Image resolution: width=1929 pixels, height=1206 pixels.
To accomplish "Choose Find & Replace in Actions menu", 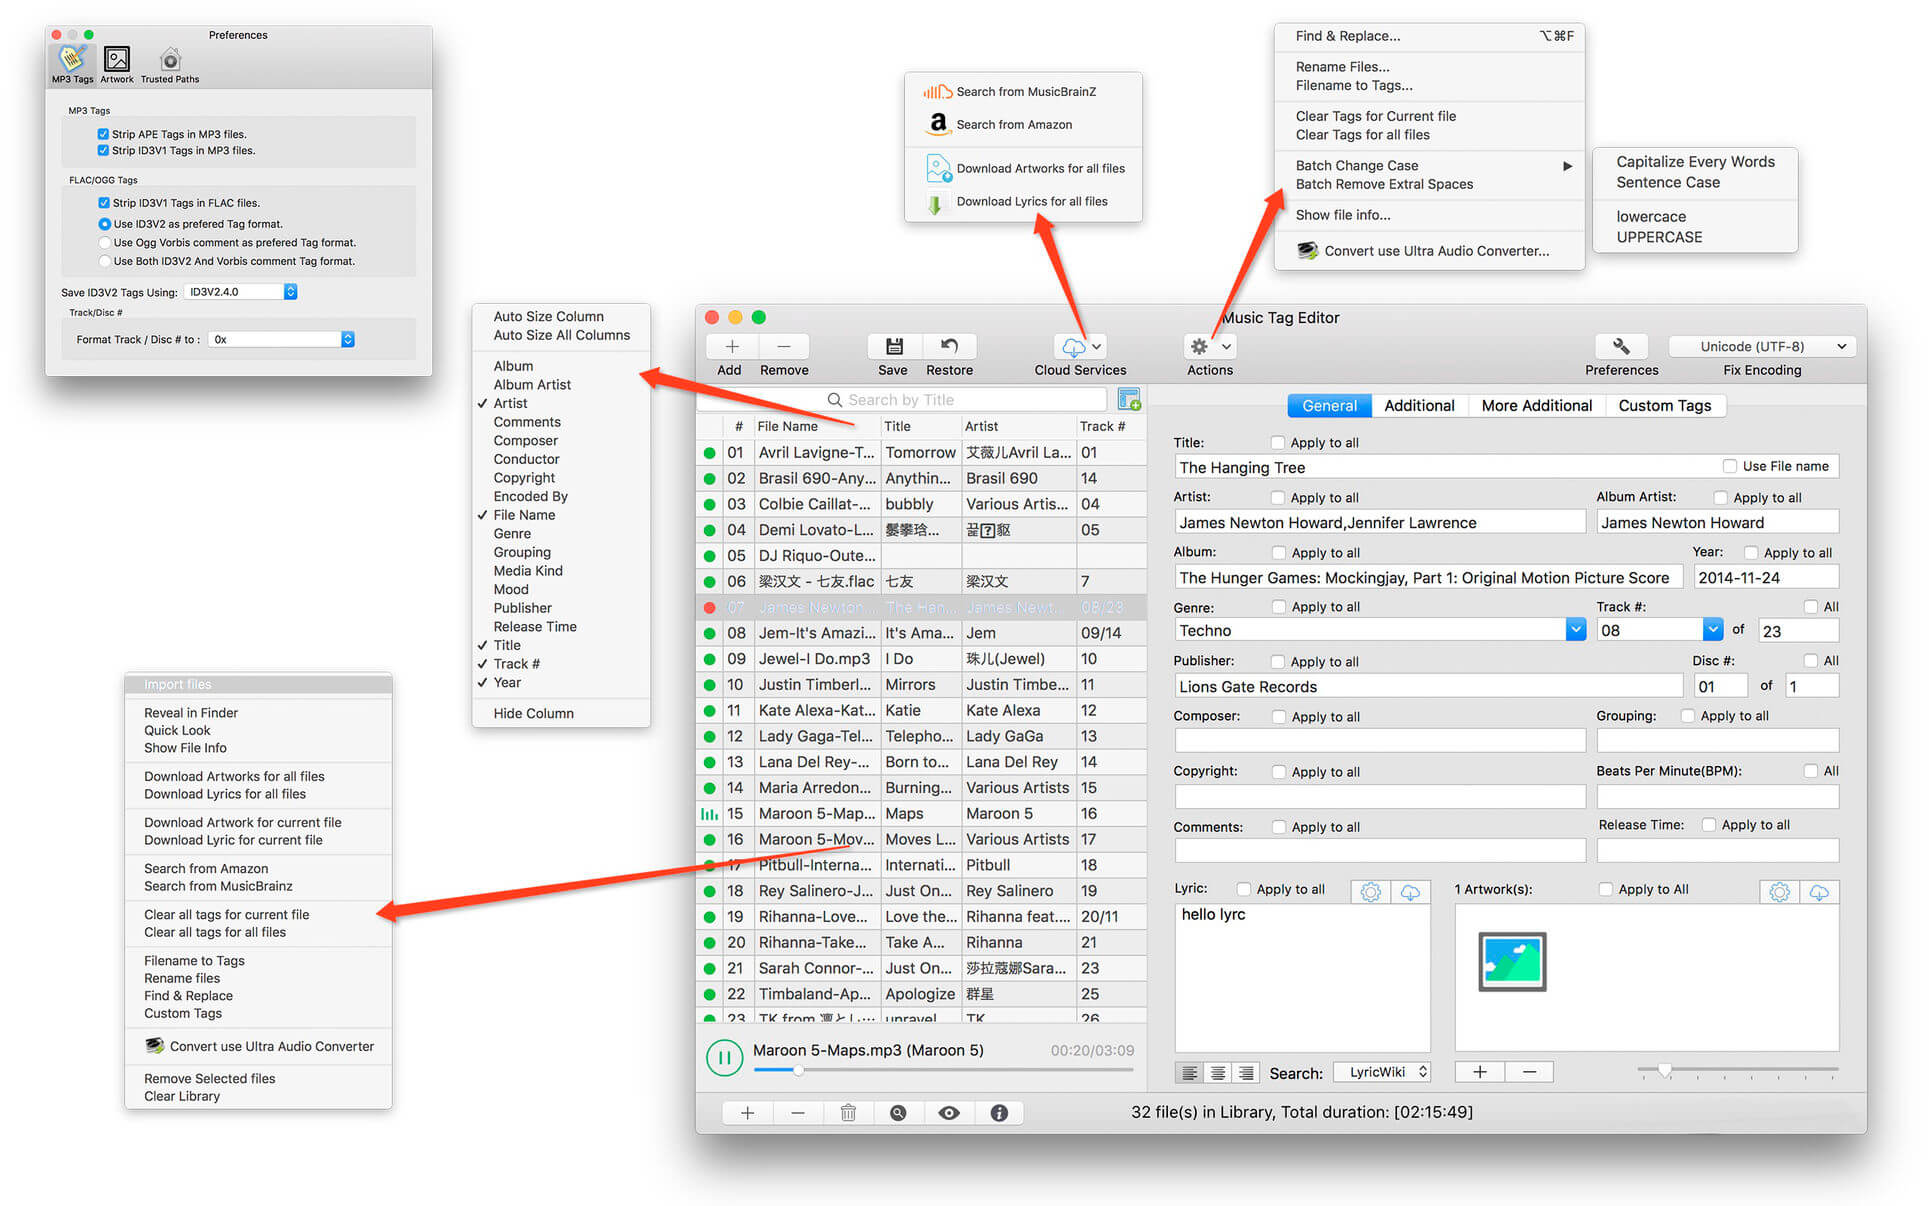I will [x=1347, y=36].
